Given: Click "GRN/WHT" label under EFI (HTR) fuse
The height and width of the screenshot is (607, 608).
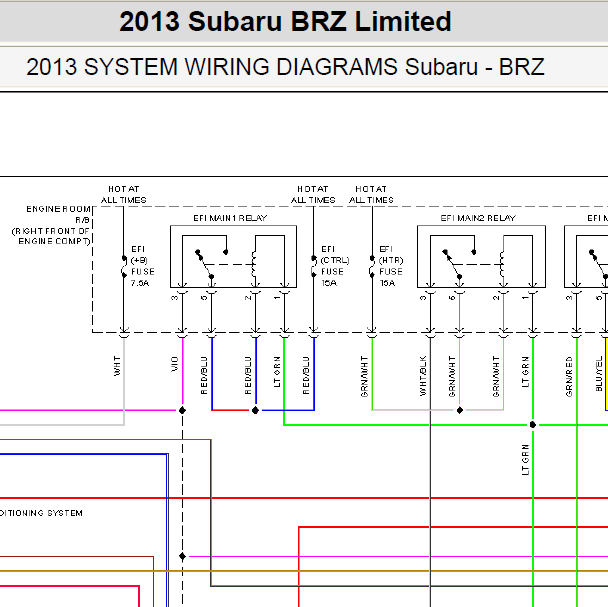Looking at the screenshot, I should click(364, 376).
